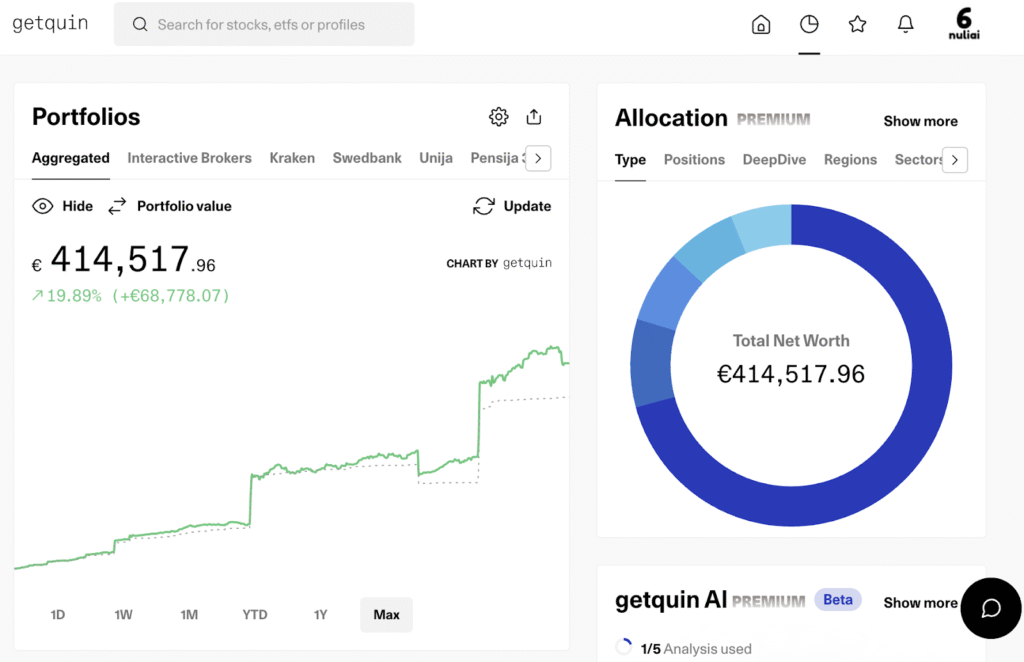The width and height of the screenshot is (1024, 662).
Task: Open the Regions allocation tab
Action: tap(850, 160)
